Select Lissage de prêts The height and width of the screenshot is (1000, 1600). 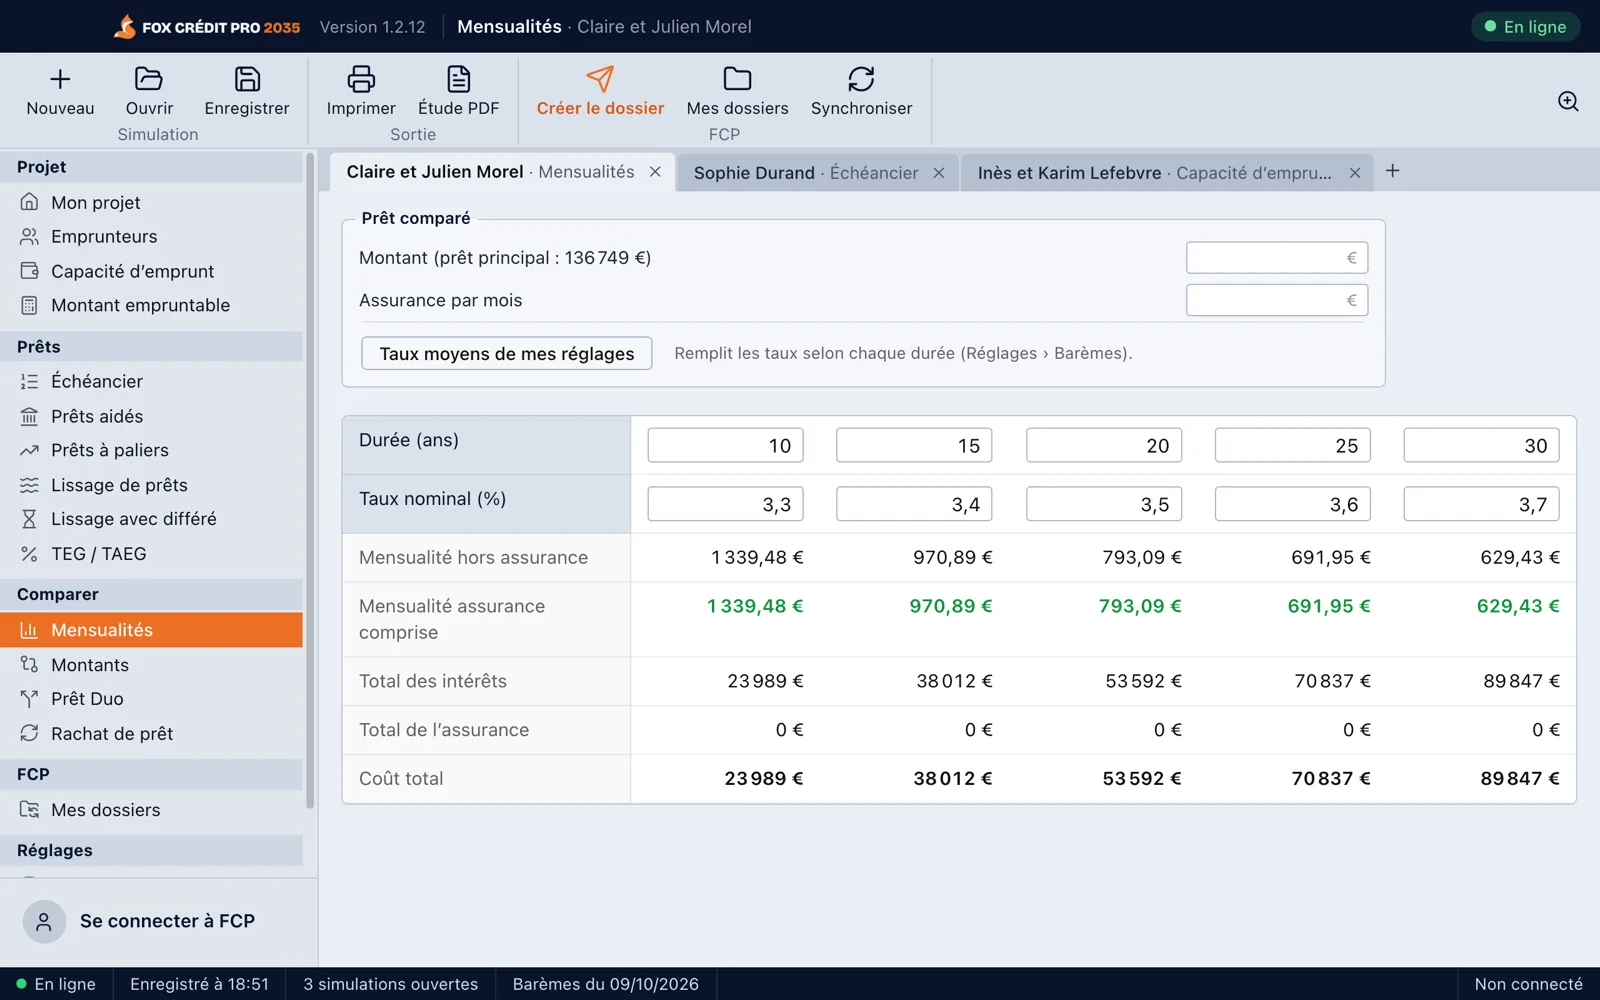coord(152,485)
